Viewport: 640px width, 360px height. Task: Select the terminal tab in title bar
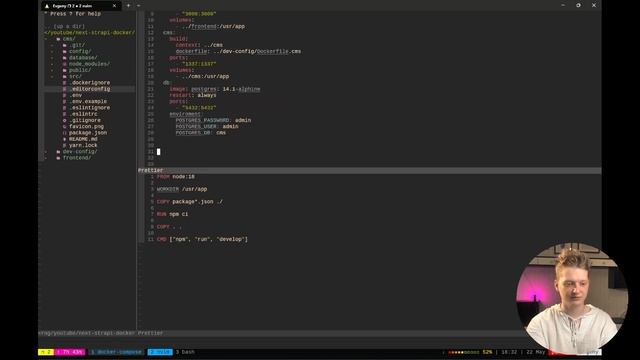coord(81,6)
